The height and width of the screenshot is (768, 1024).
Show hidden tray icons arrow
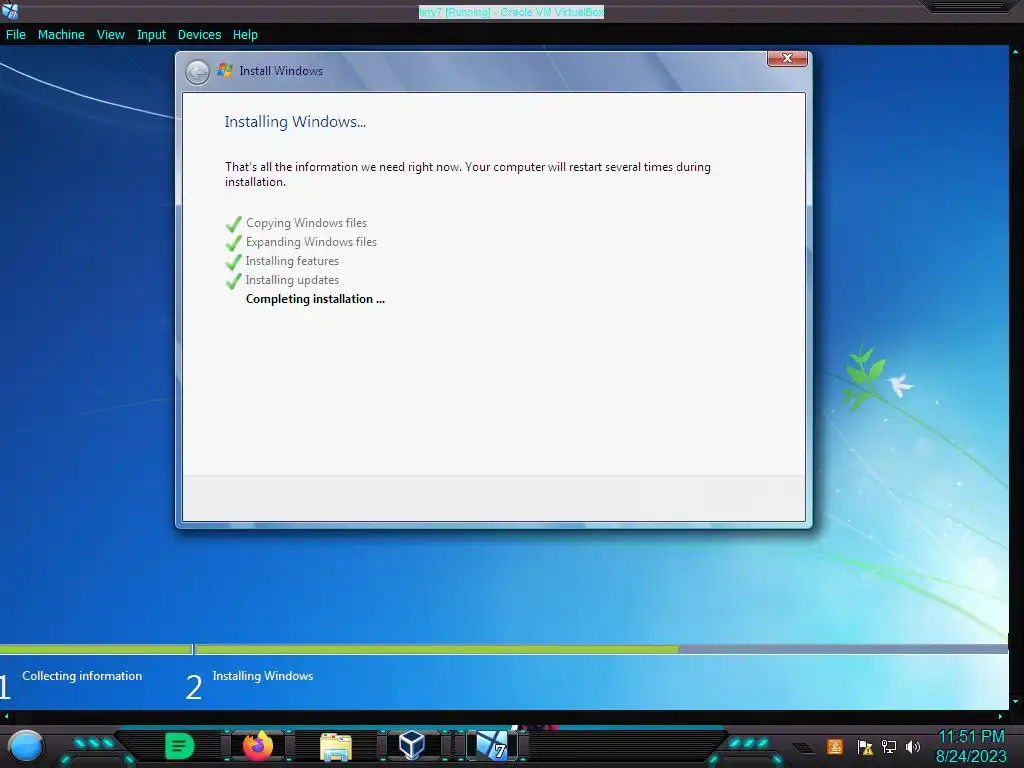(x=803, y=748)
